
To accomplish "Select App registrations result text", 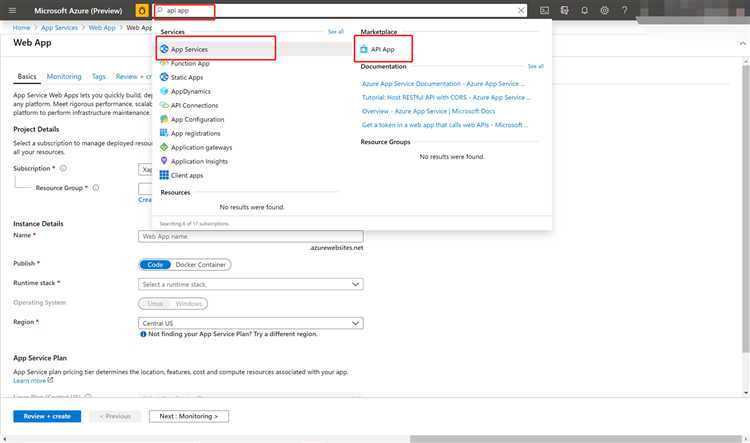I will [x=196, y=133].
